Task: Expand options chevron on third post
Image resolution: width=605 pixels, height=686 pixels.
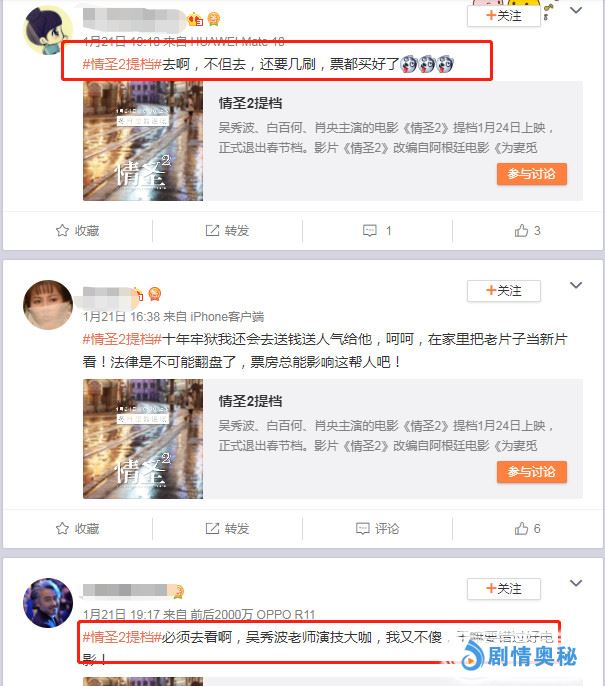Action: click(x=576, y=583)
